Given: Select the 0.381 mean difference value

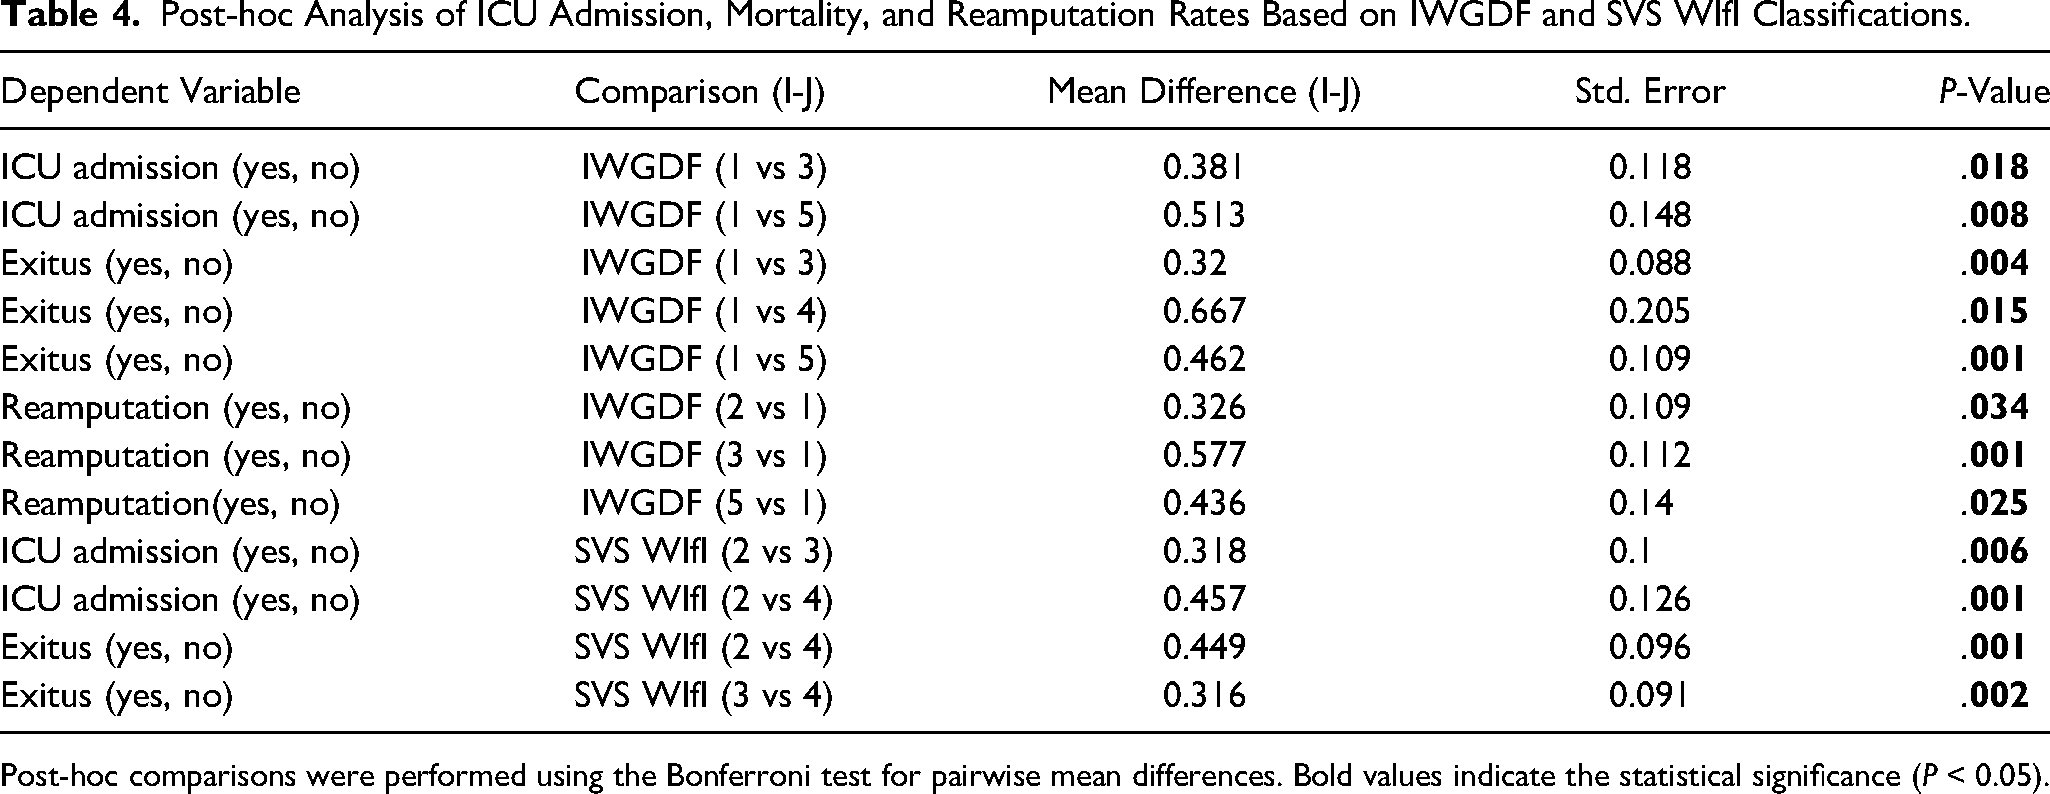Looking at the screenshot, I should [1204, 167].
